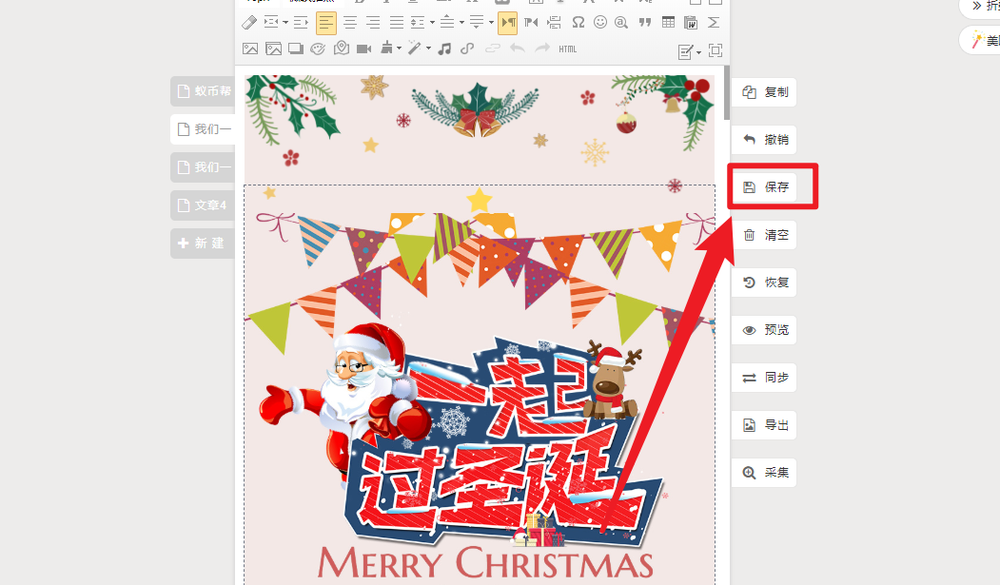Insert a page break
Image resolution: width=1000 pixels, height=585 pixels.
tap(554, 23)
